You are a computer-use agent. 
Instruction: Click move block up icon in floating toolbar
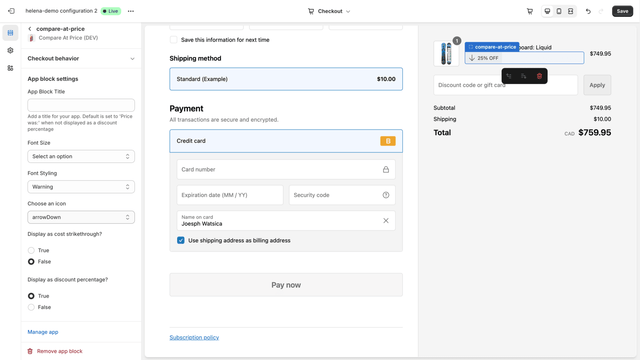(x=509, y=76)
